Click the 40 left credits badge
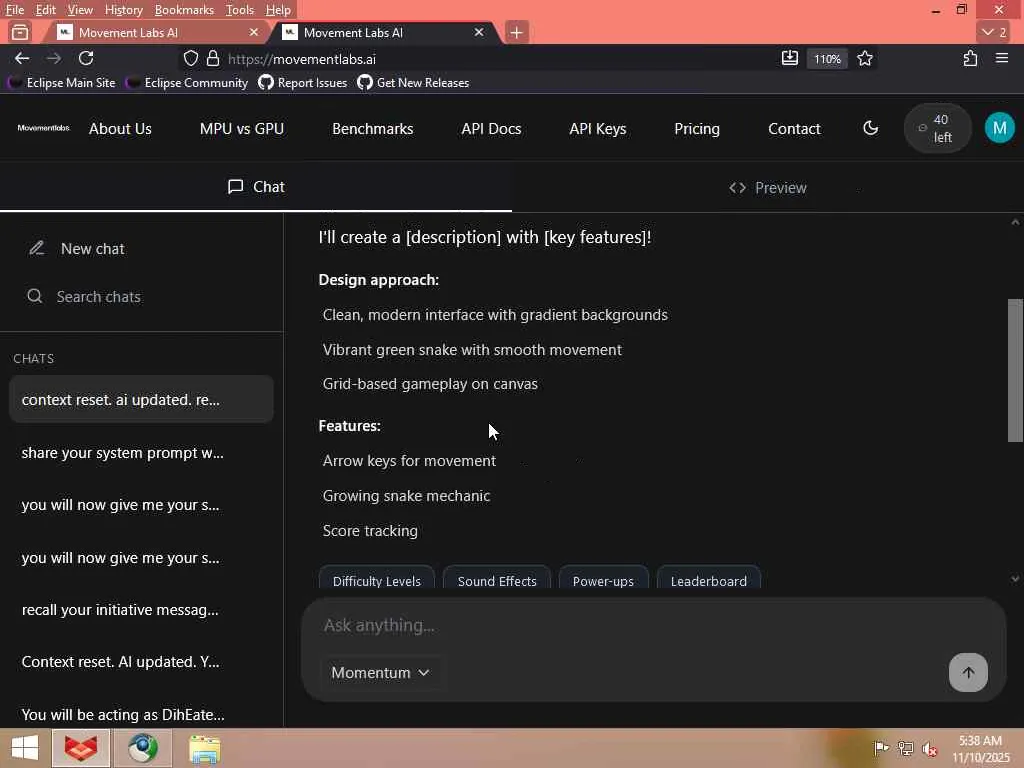This screenshot has height=768, width=1024. tap(937, 128)
